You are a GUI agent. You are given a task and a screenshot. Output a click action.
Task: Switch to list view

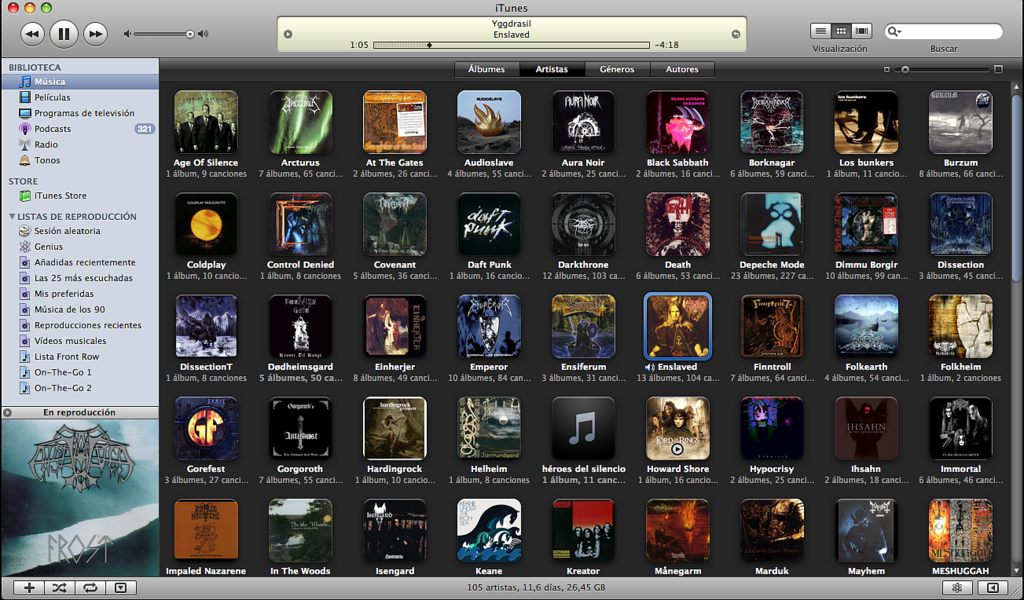[821, 31]
